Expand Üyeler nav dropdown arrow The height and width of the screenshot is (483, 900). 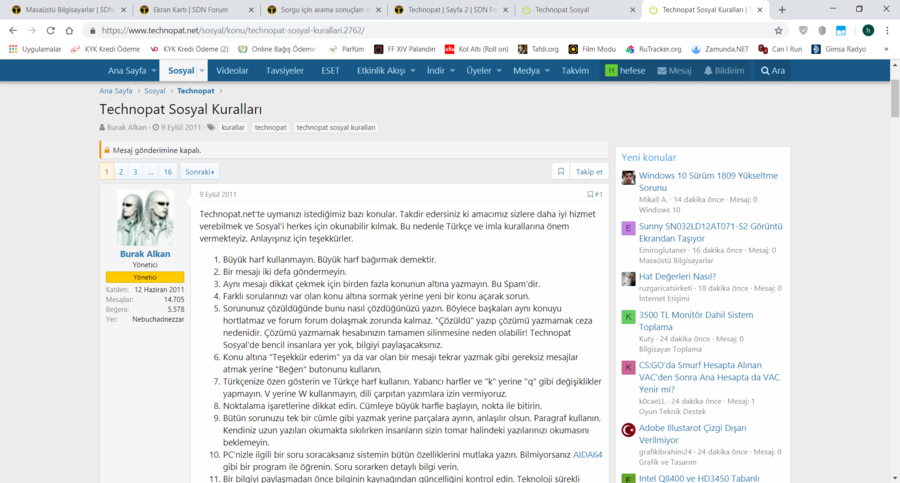point(499,71)
